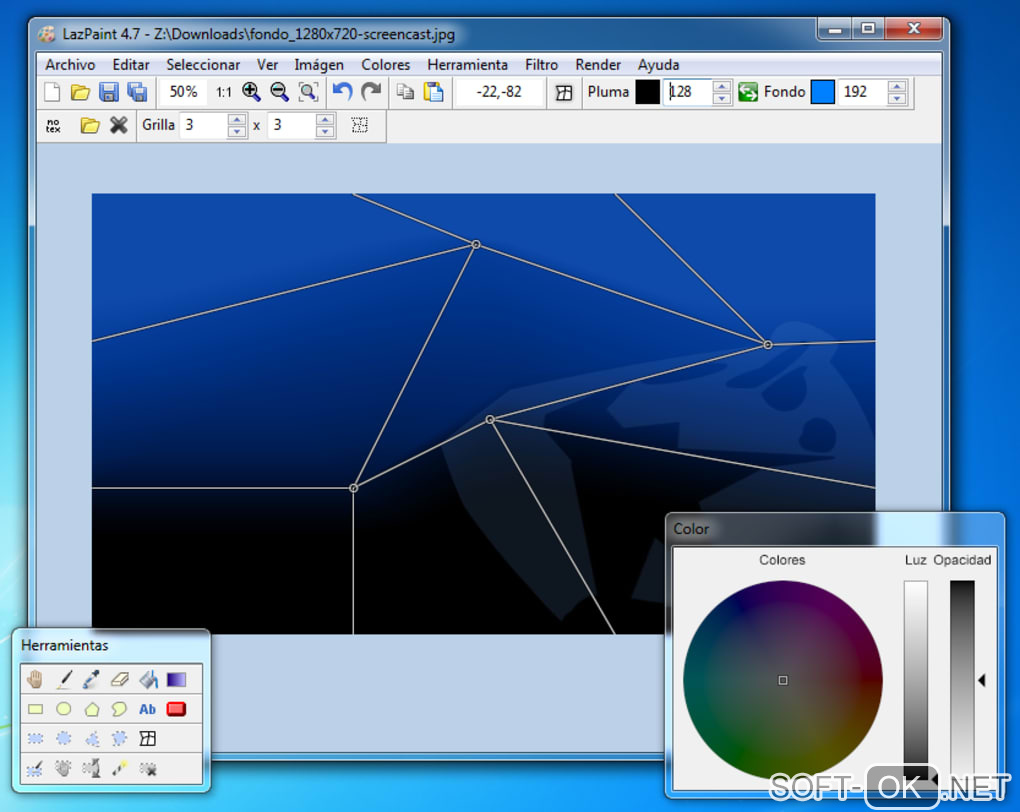Decrease Fondo opacity with down arrow

coord(897,98)
